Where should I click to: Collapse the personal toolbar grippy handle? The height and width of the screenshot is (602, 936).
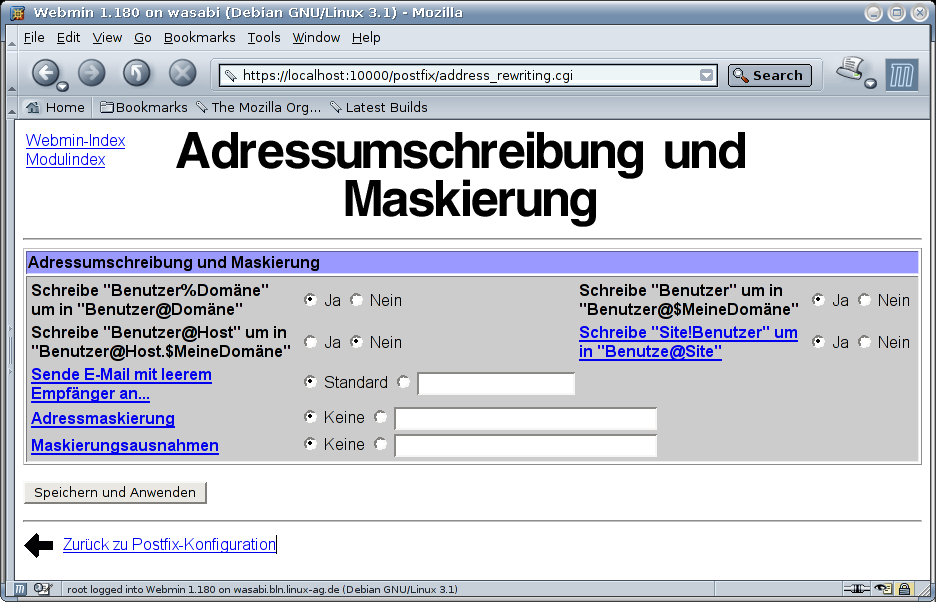point(11,108)
